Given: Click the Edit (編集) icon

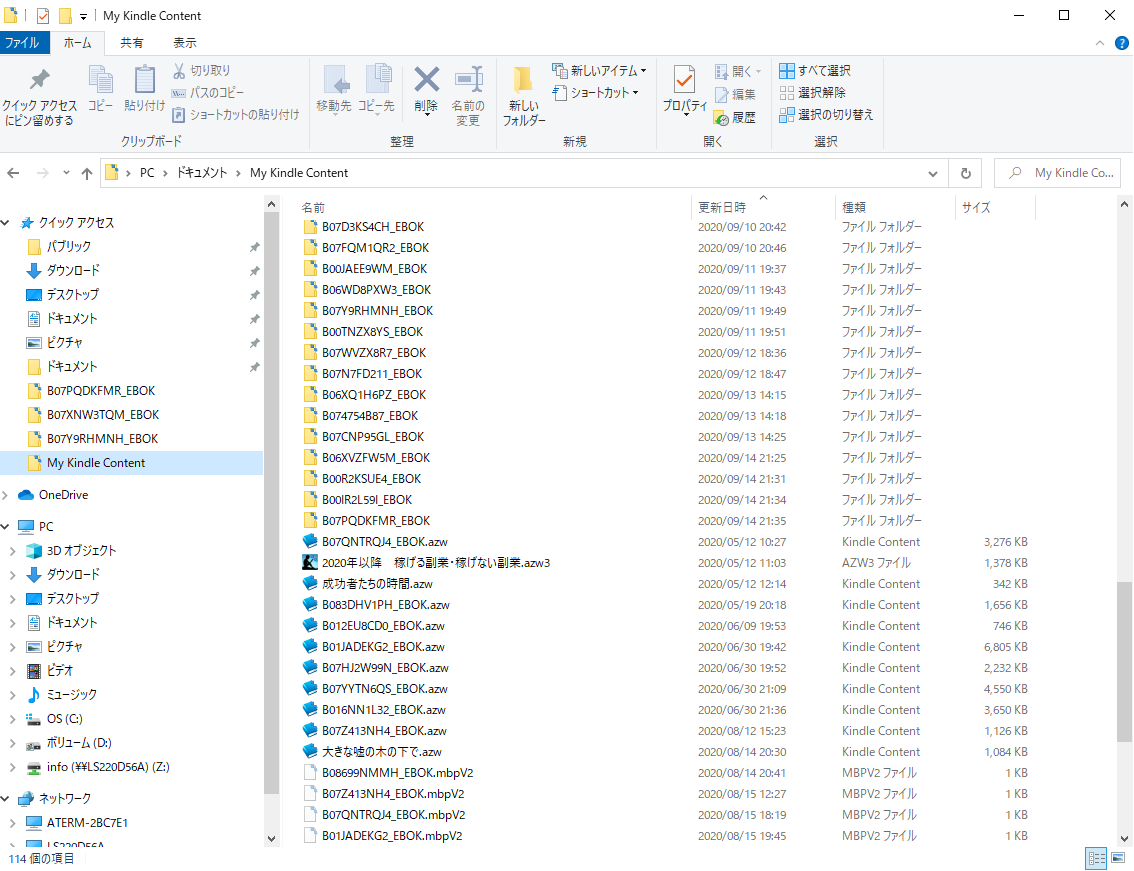Looking at the screenshot, I should (721, 94).
